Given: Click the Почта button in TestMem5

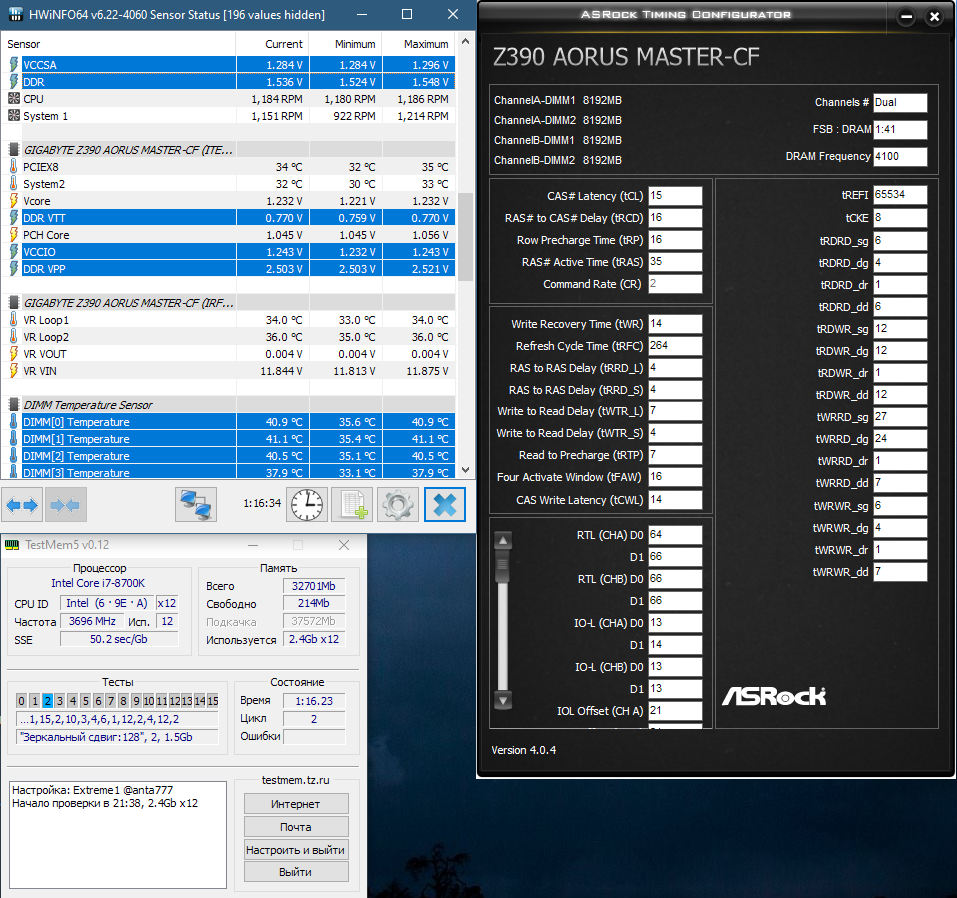Looking at the screenshot, I should coord(296,827).
